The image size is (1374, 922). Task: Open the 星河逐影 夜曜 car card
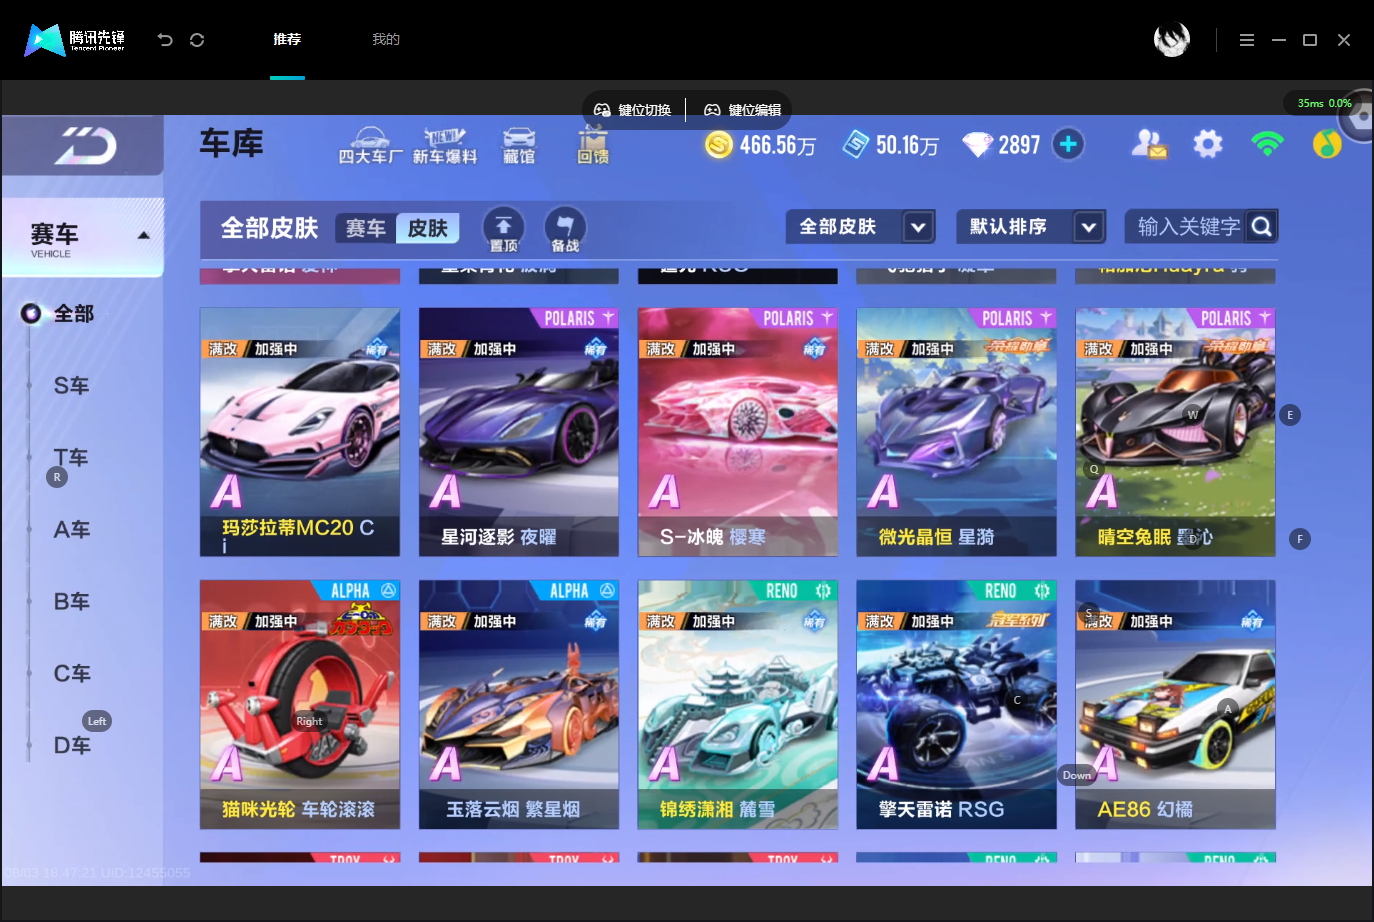click(x=519, y=432)
